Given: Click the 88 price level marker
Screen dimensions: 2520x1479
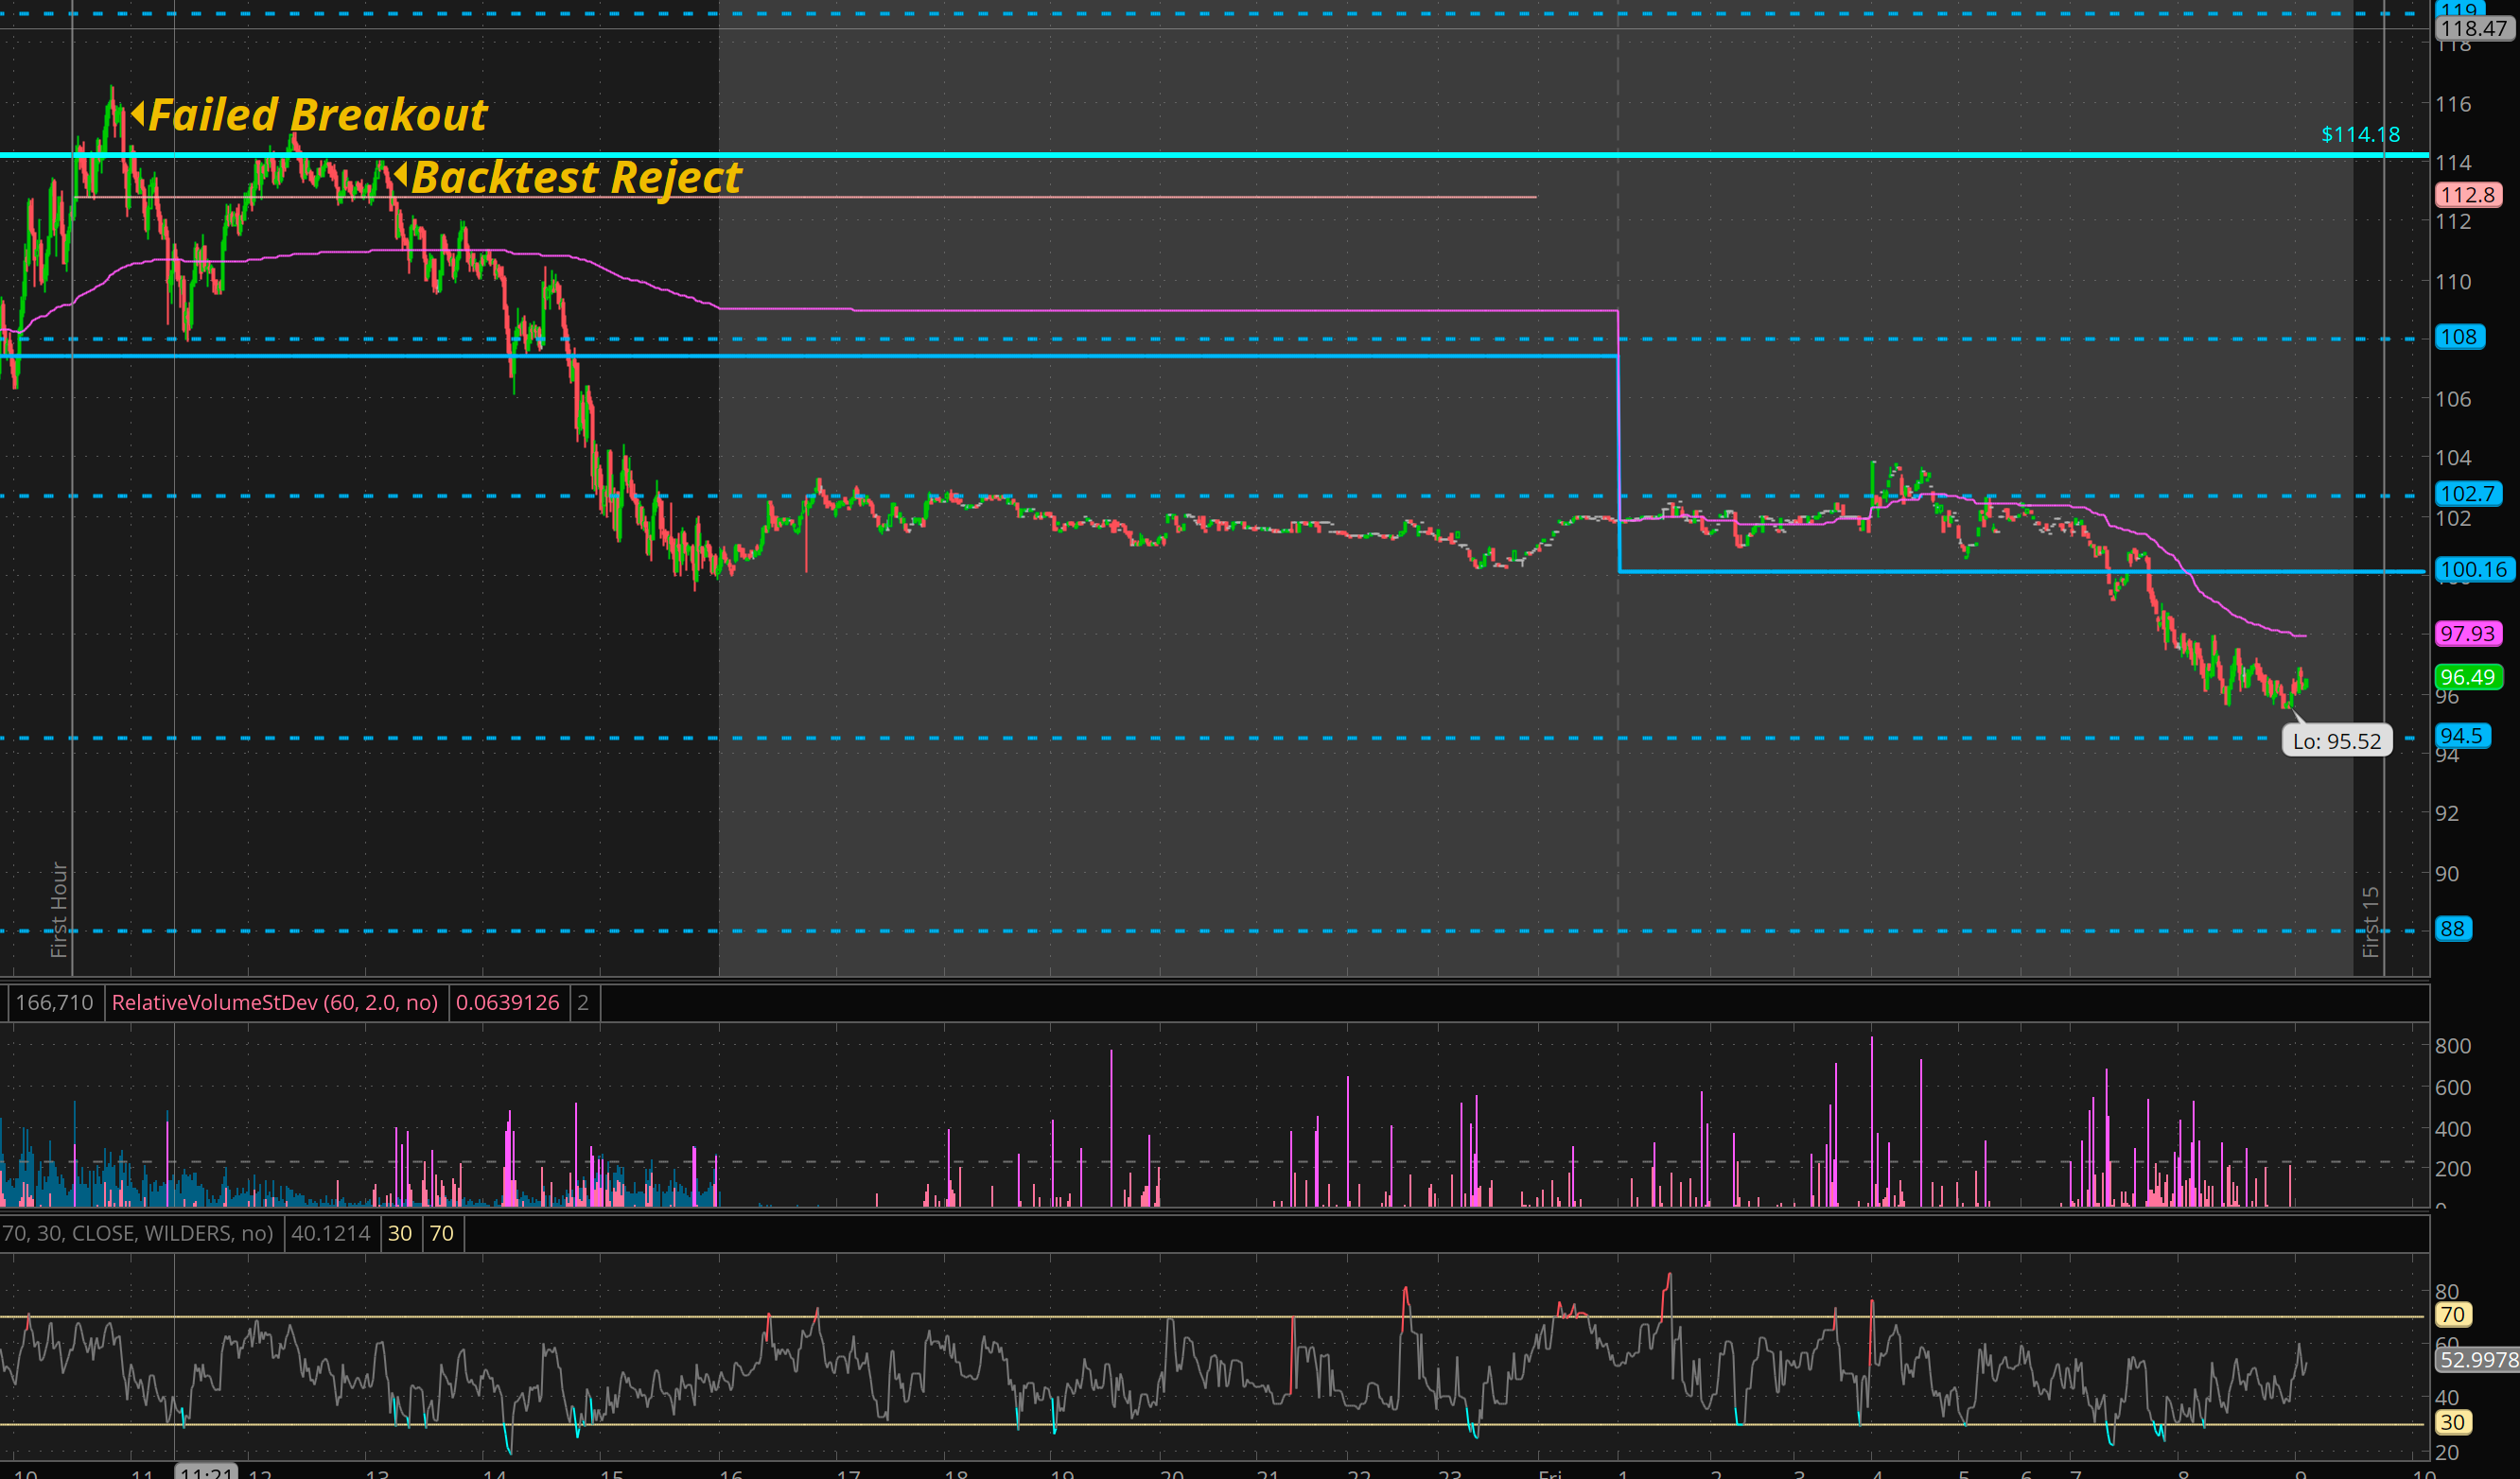Looking at the screenshot, I should coord(2452,929).
